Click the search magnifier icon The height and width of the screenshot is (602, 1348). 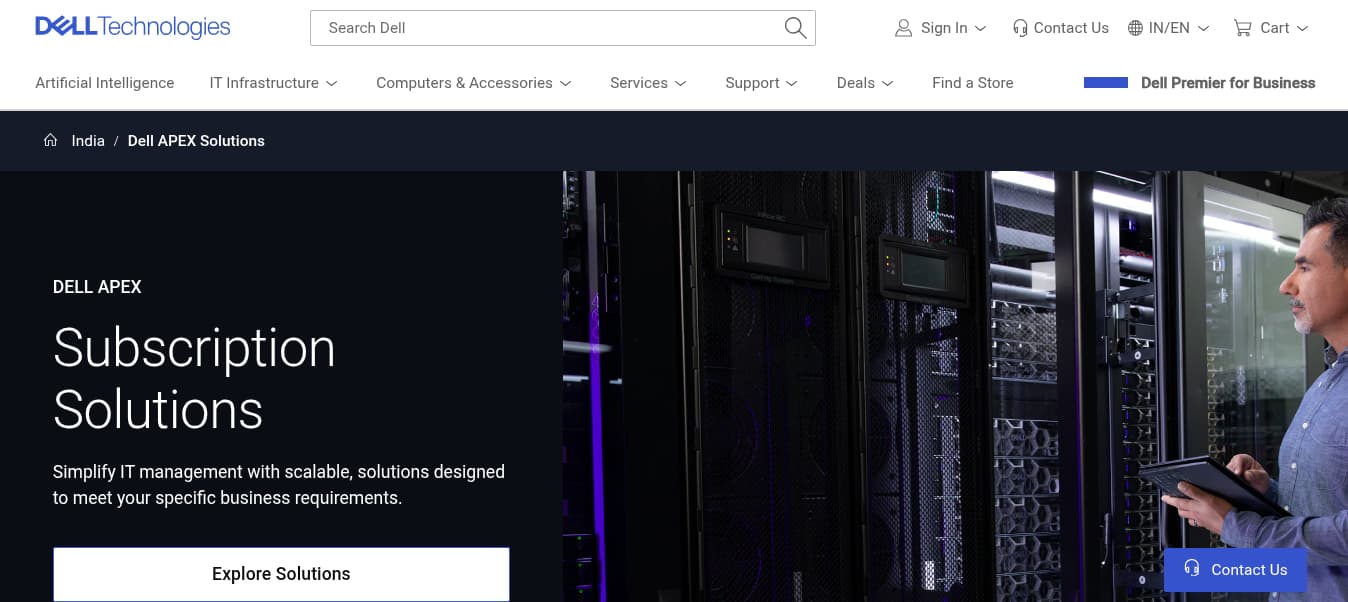tap(795, 28)
